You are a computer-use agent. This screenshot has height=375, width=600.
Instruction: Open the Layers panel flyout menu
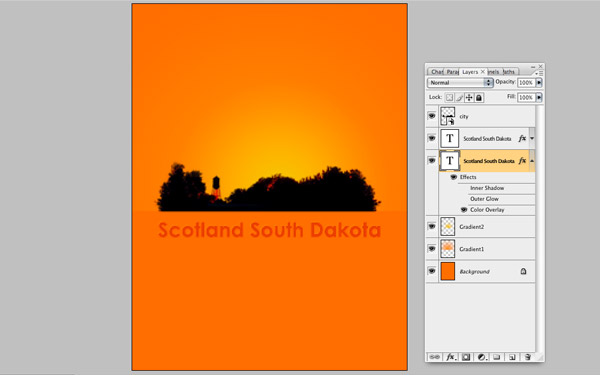click(x=540, y=72)
